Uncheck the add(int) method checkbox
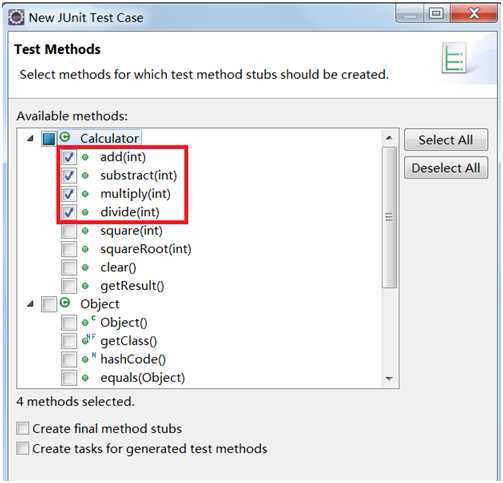The height and width of the screenshot is (483, 503). coord(69,157)
